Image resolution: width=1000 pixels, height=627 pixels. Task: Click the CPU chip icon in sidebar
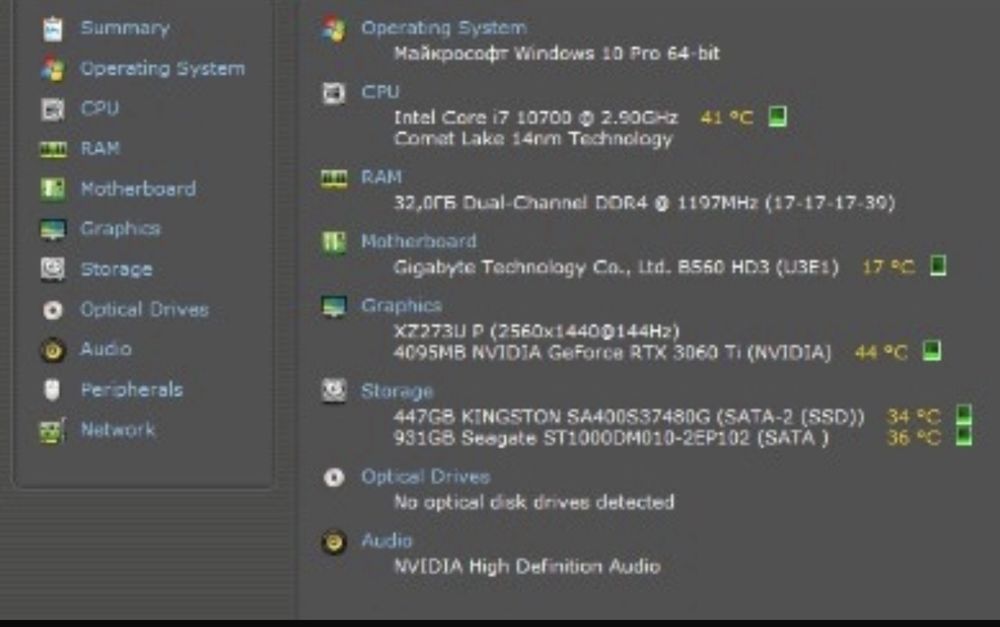pyautogui.click(x=53, y=109)
